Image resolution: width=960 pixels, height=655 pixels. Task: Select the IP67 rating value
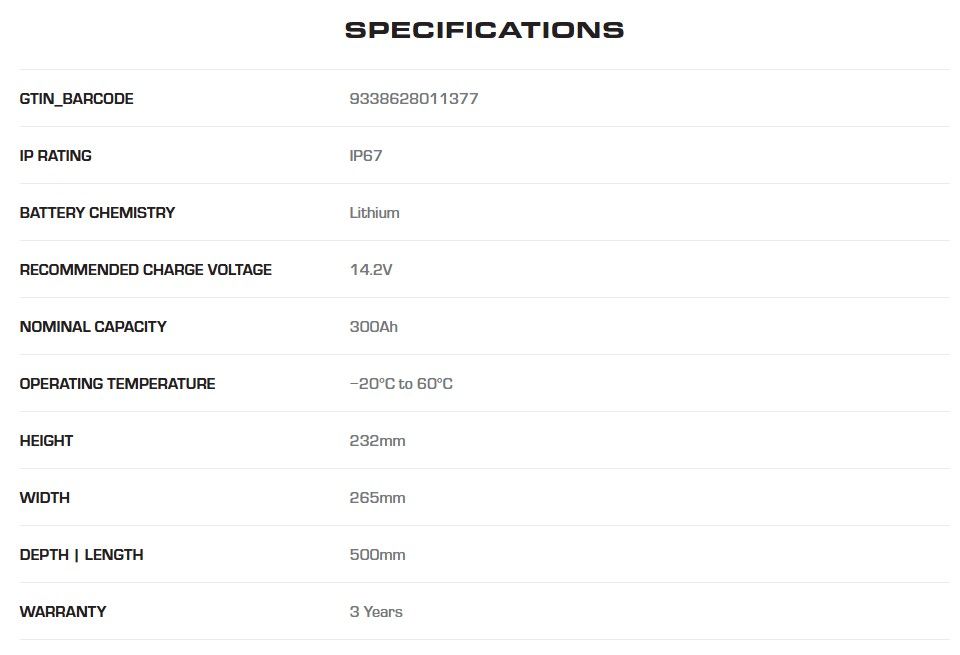tap(366, 156)
